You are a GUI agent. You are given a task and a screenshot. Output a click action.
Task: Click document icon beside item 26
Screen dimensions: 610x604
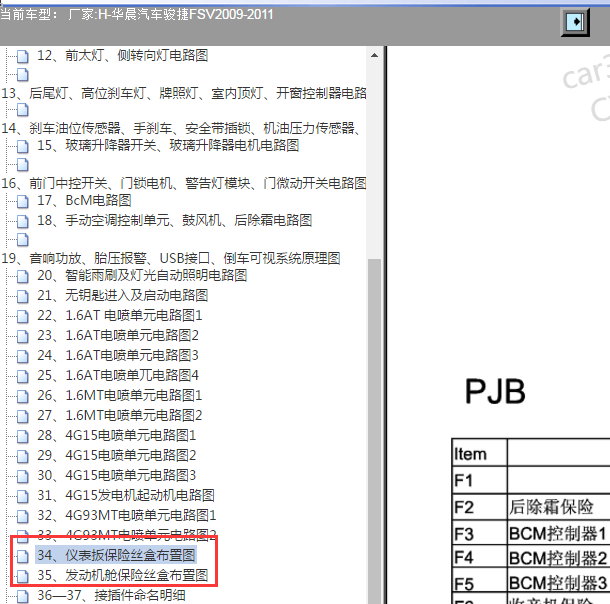(23, 396)
